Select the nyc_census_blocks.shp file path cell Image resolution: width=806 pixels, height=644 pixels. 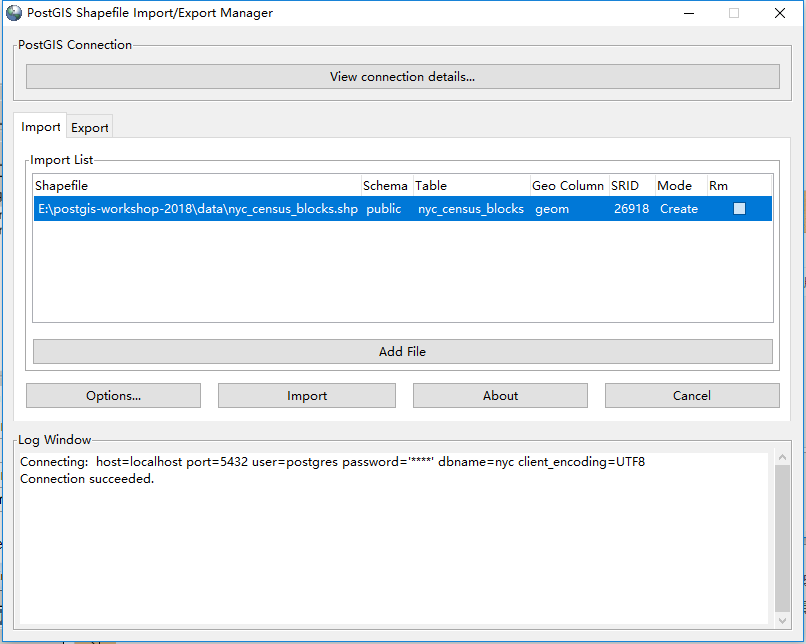click(x=198, y=209)
